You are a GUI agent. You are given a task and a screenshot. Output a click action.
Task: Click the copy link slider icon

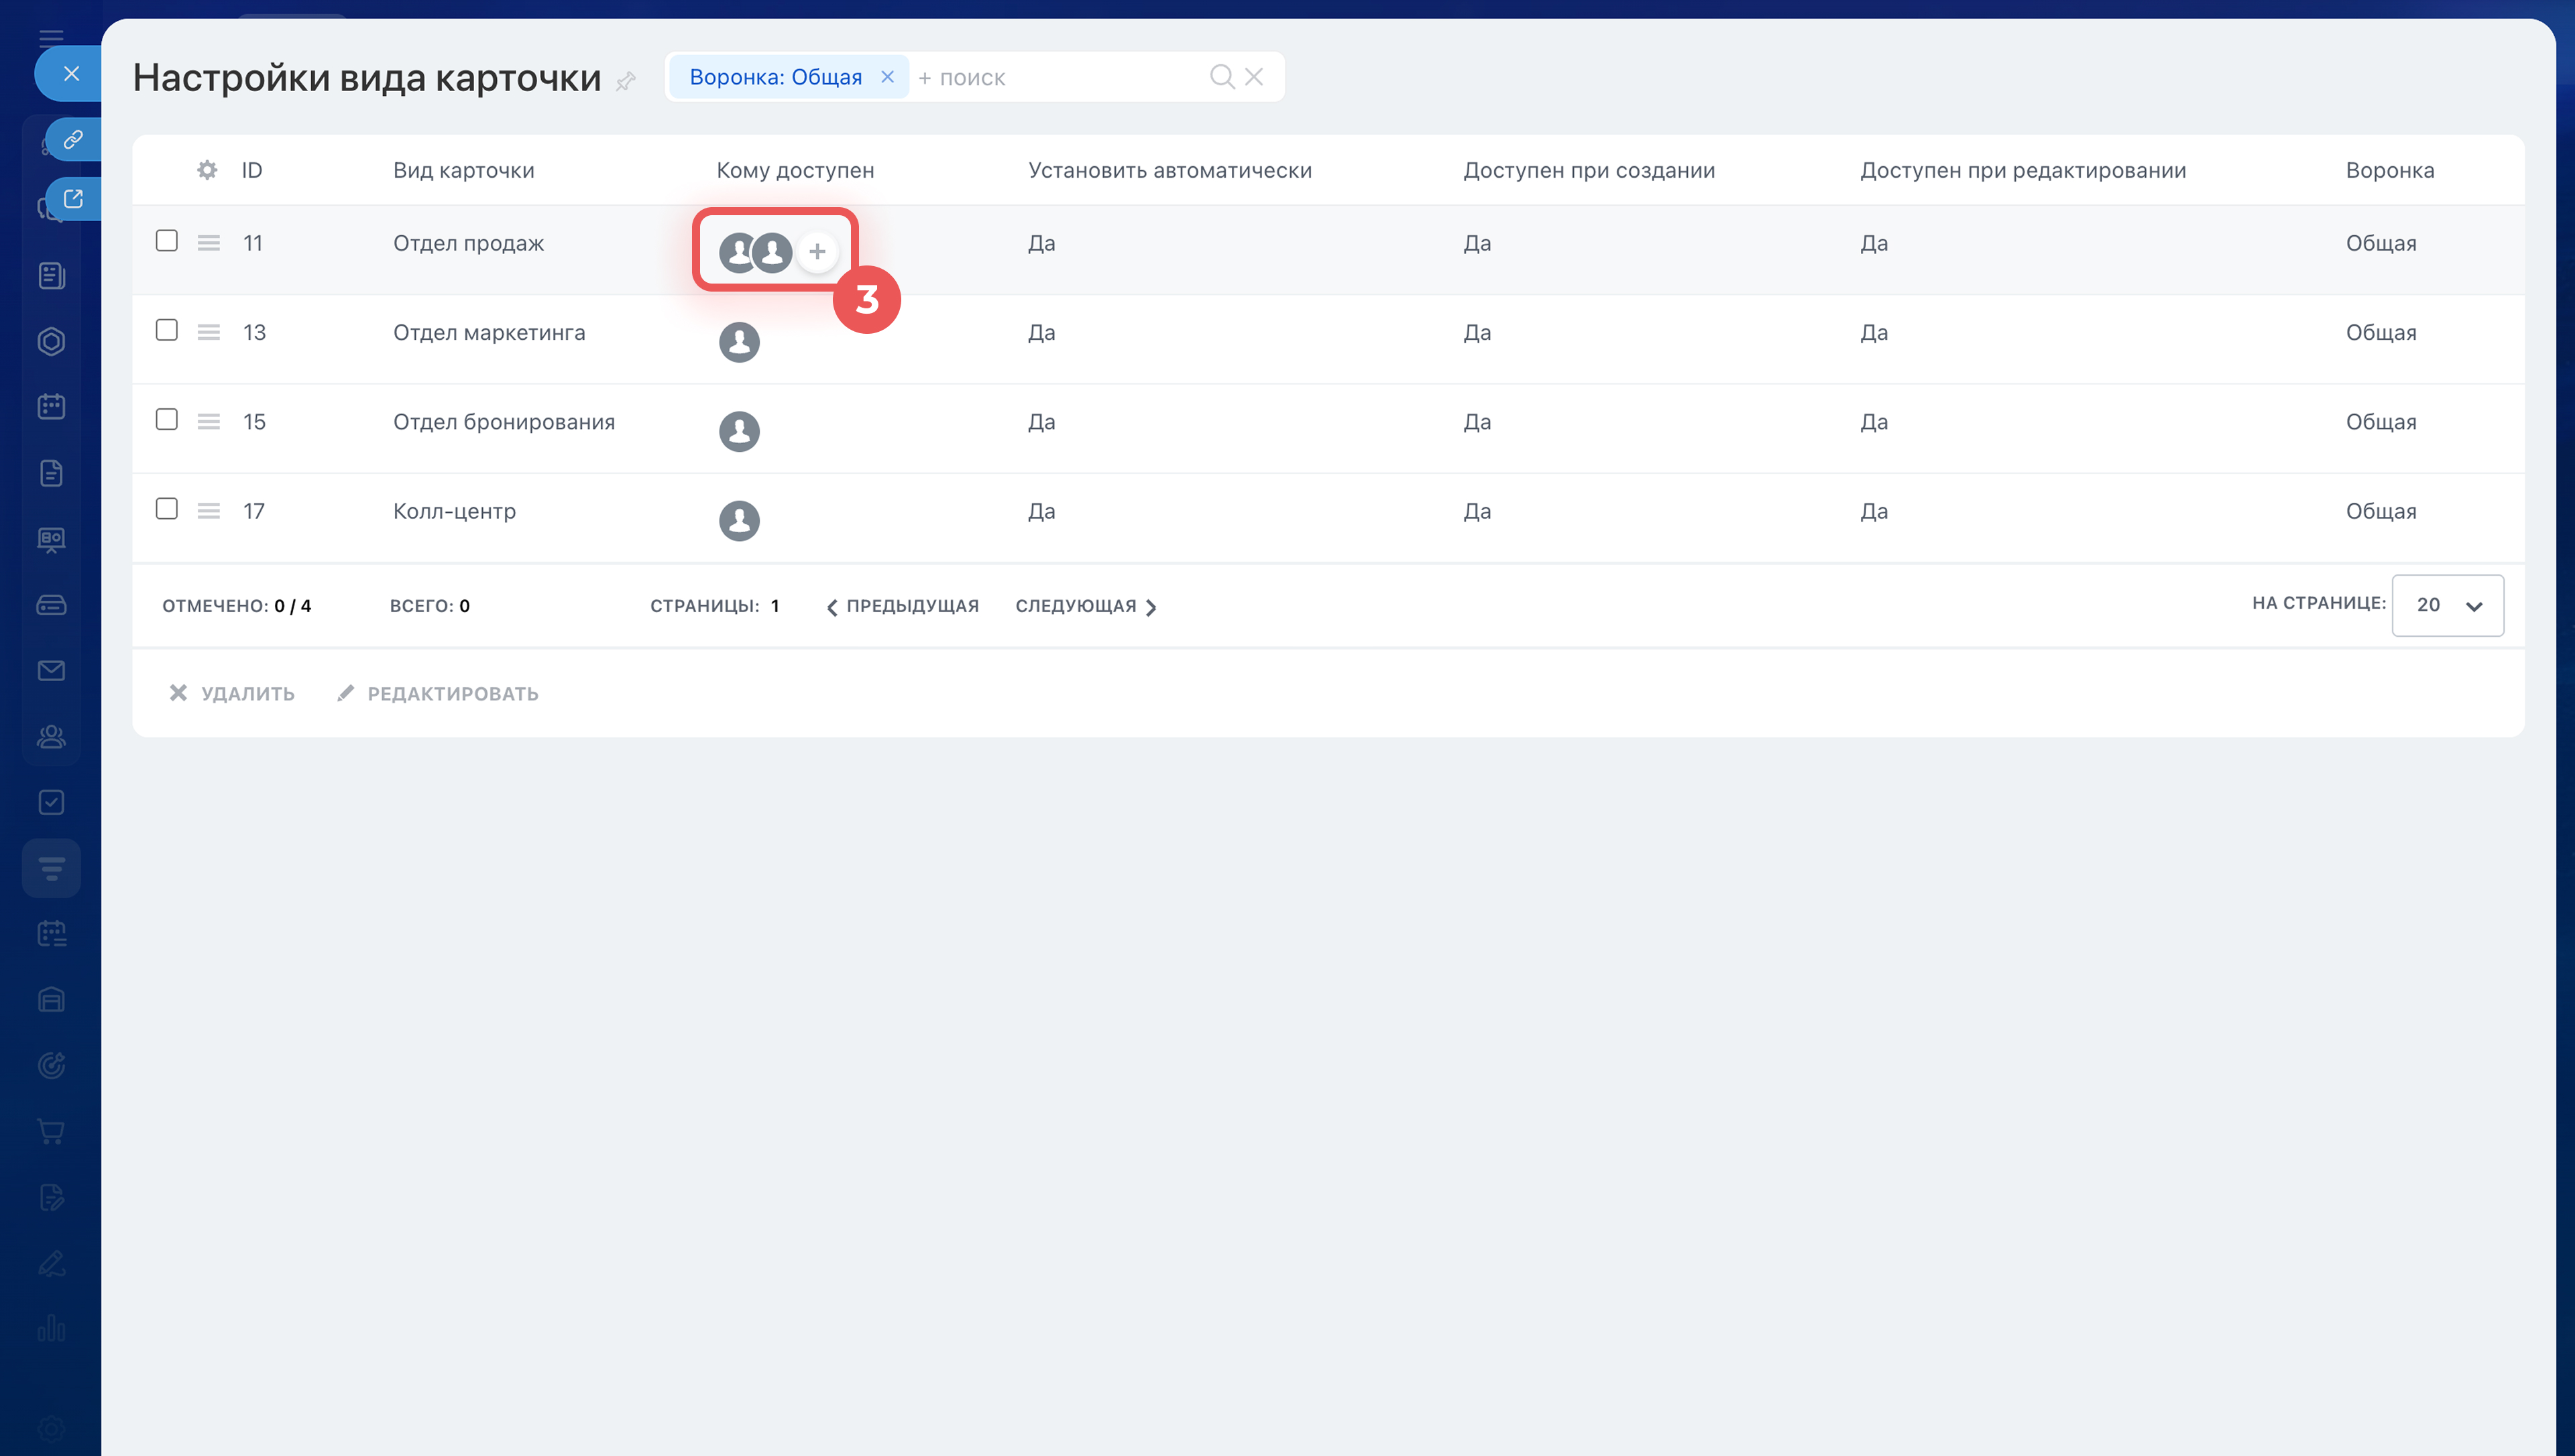pos(73,139)
